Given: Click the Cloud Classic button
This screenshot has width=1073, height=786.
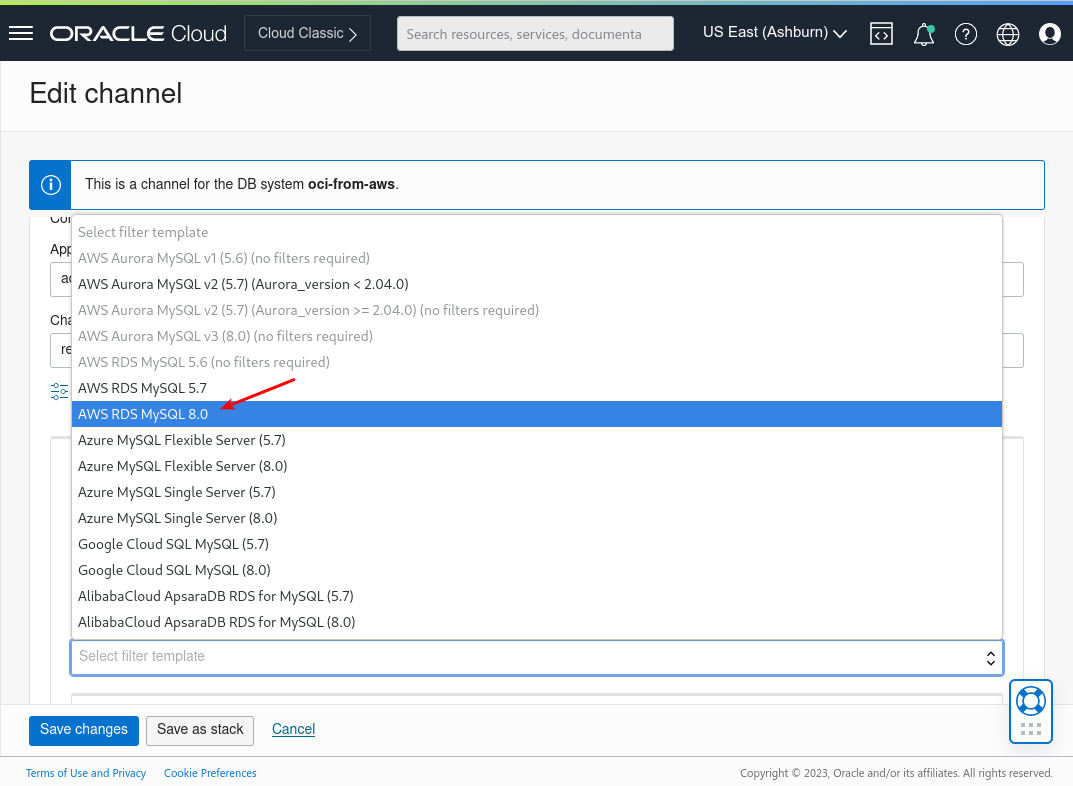Looking at the screenshot, I should pyautogui.click(x=307, y=33).
